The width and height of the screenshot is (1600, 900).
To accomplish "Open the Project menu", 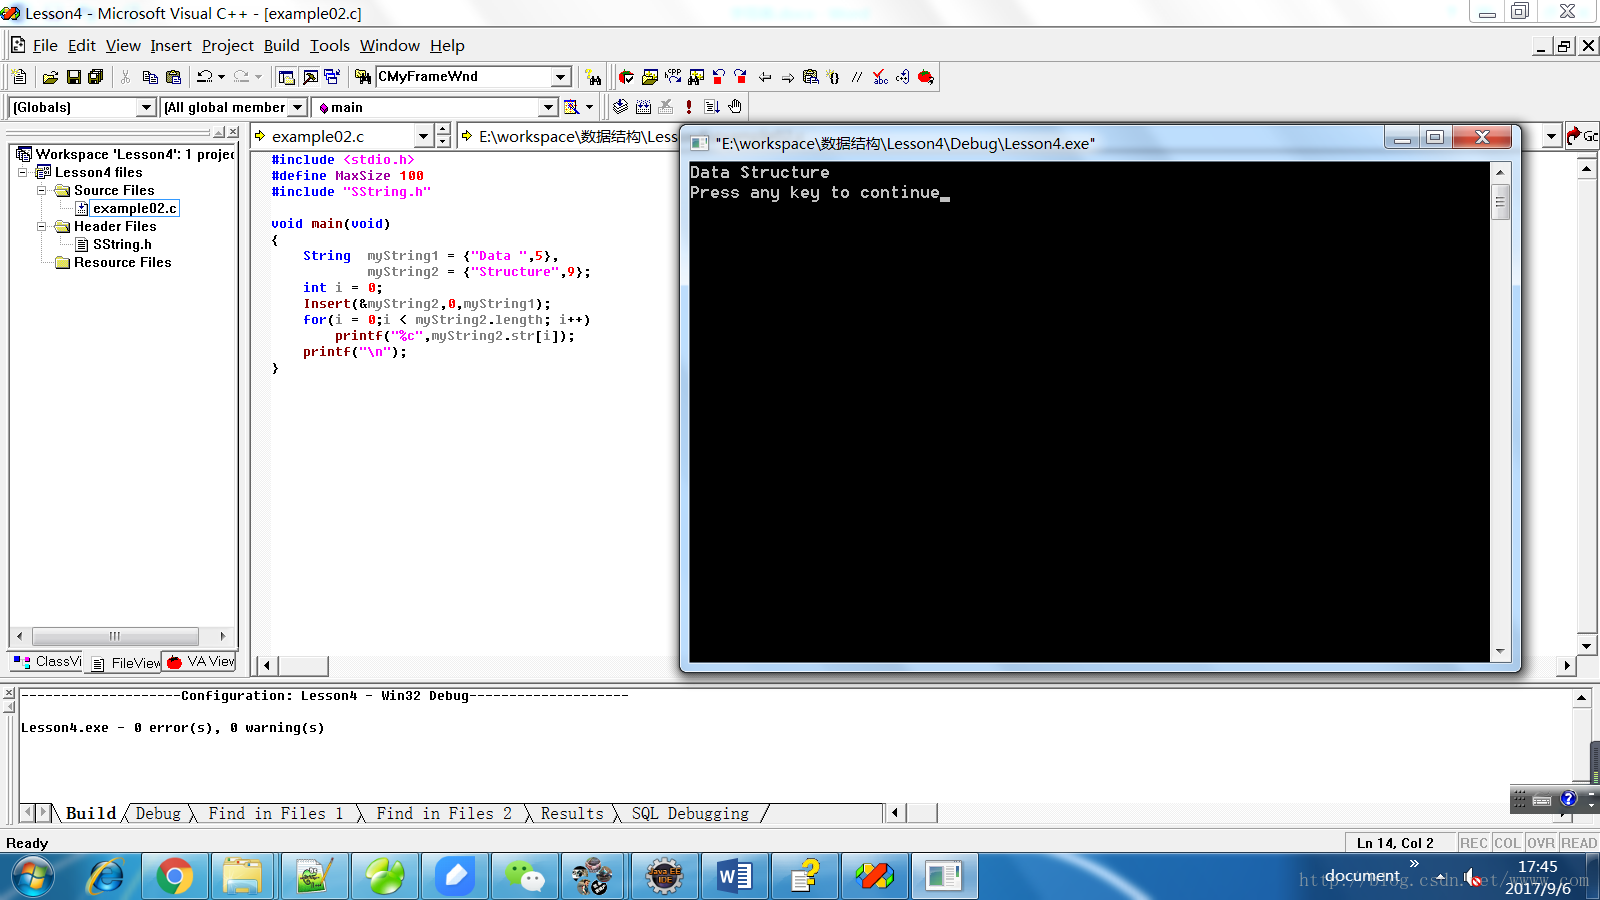I will 228,45.
